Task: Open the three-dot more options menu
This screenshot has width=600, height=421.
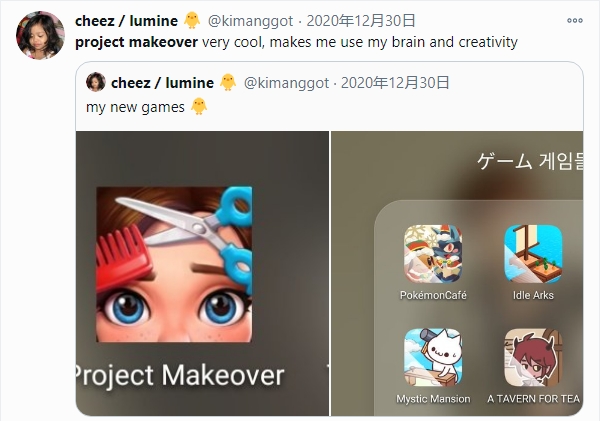Action: 574,21
